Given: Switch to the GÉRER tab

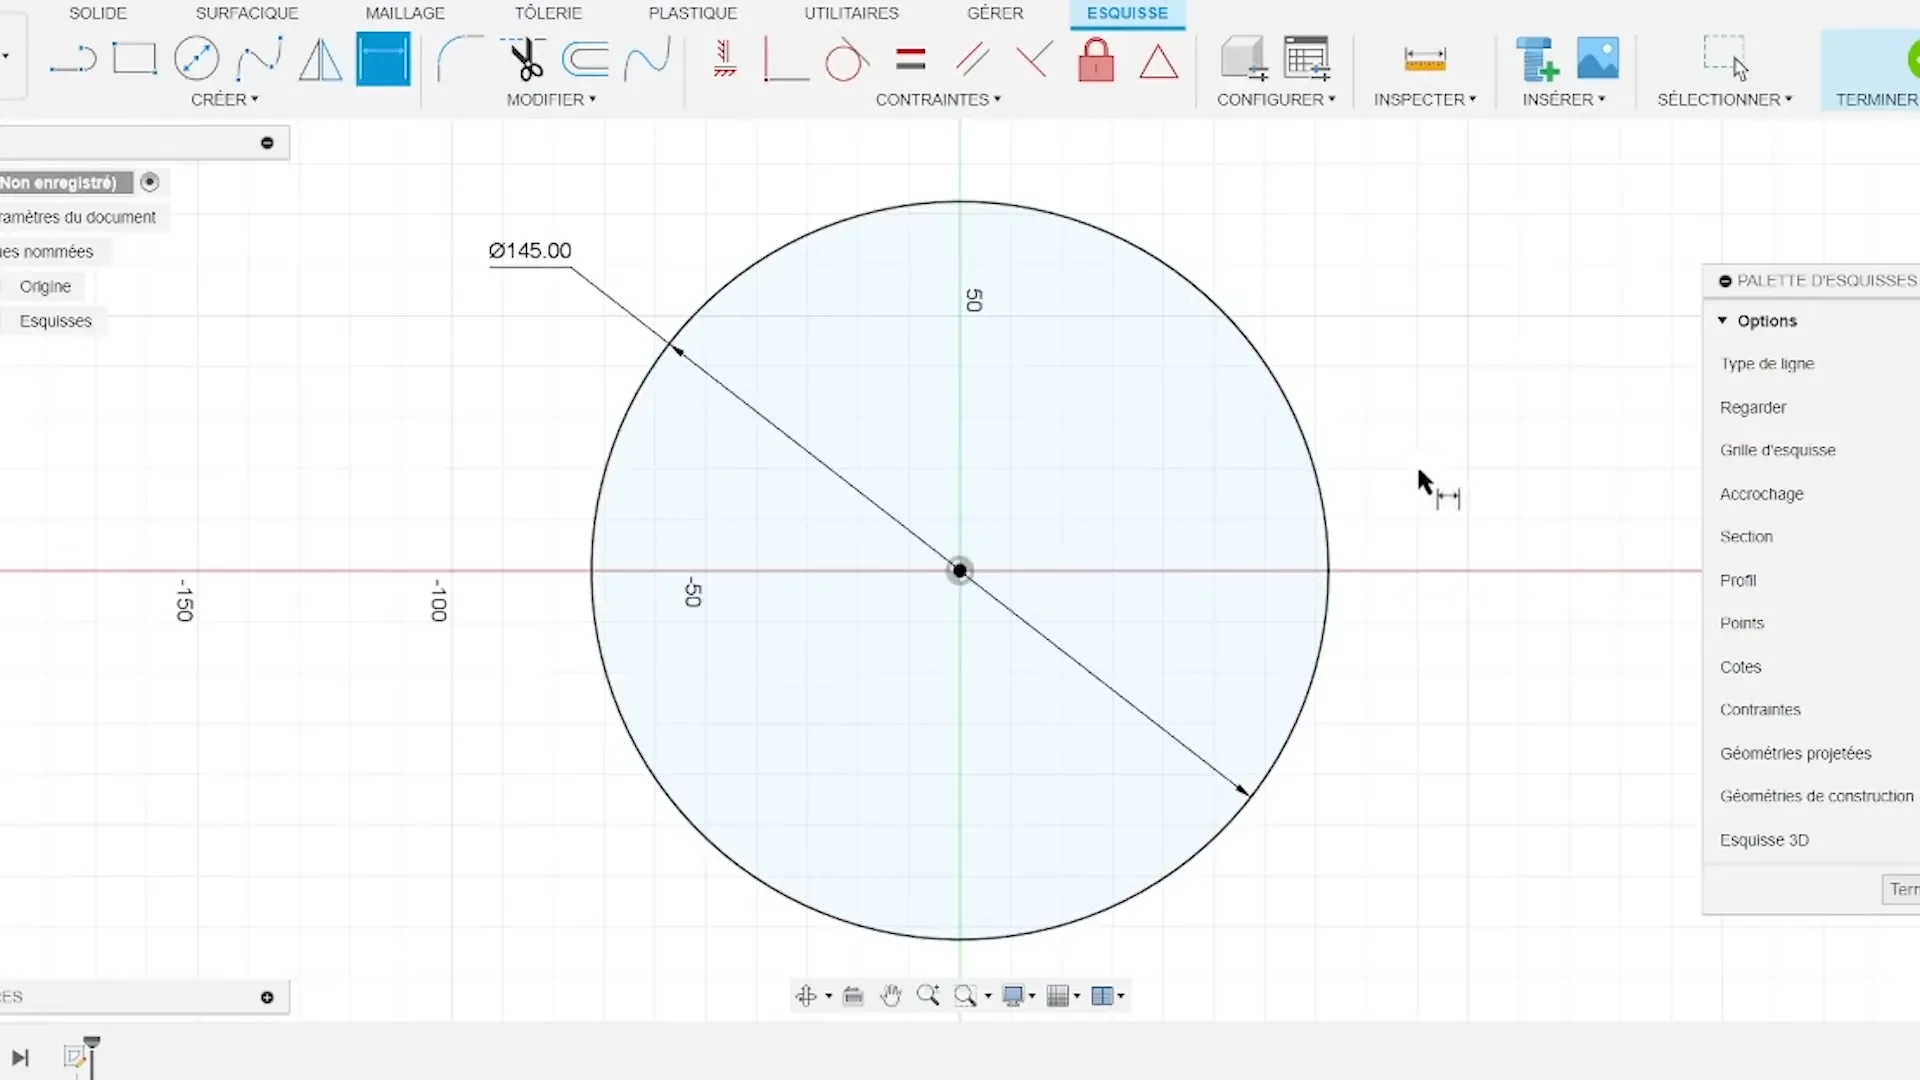Looking at the screenshot, I should (995, 13).
